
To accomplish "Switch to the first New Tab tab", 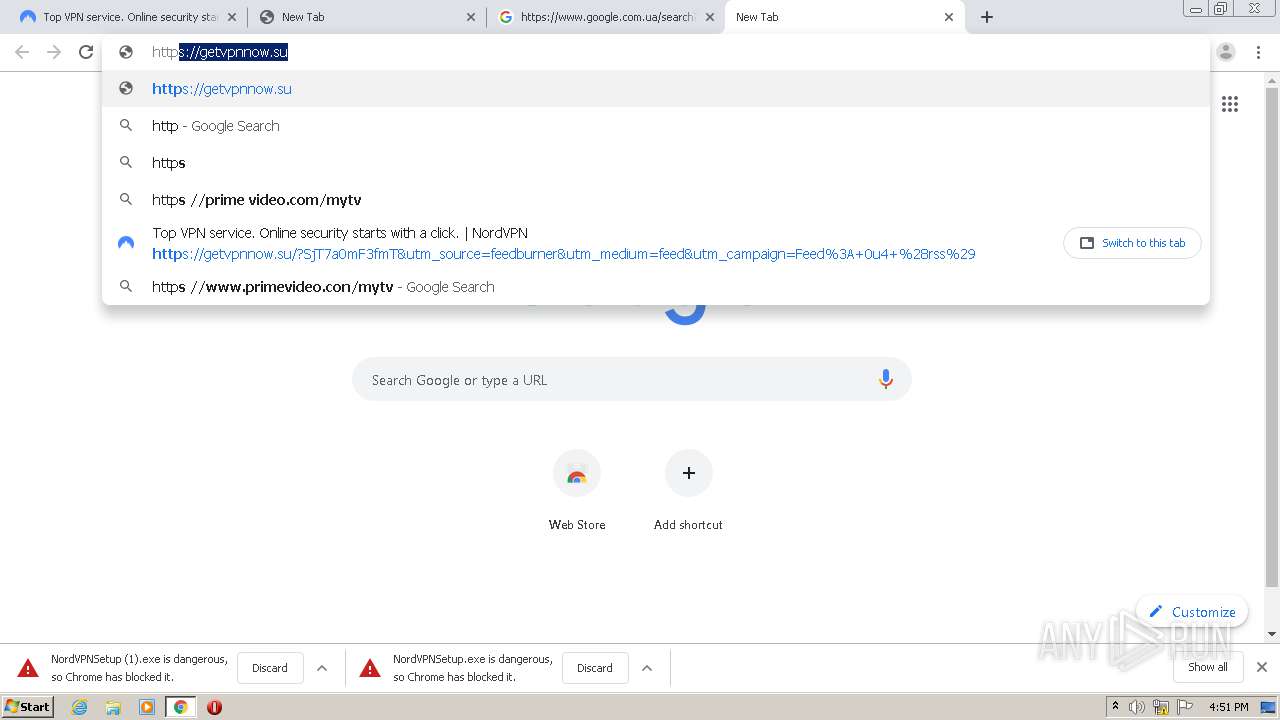I will click(365, 17).
